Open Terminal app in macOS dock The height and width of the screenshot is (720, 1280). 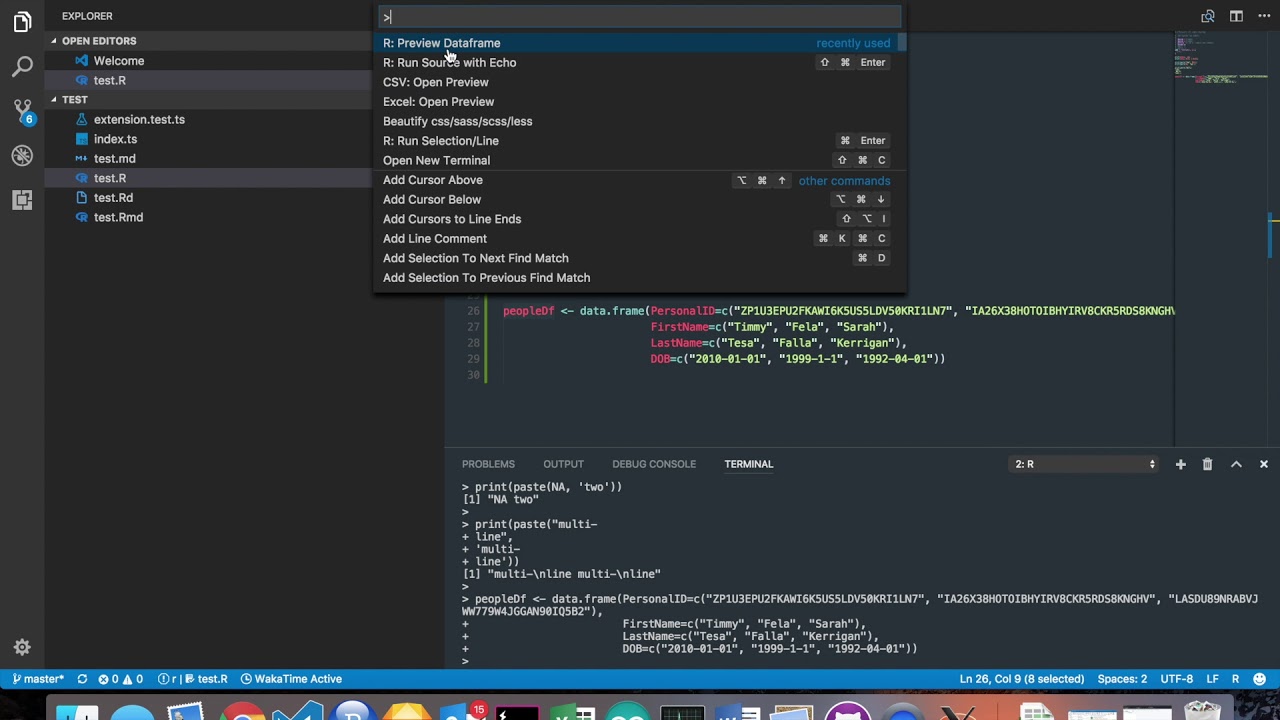(517, 715)
